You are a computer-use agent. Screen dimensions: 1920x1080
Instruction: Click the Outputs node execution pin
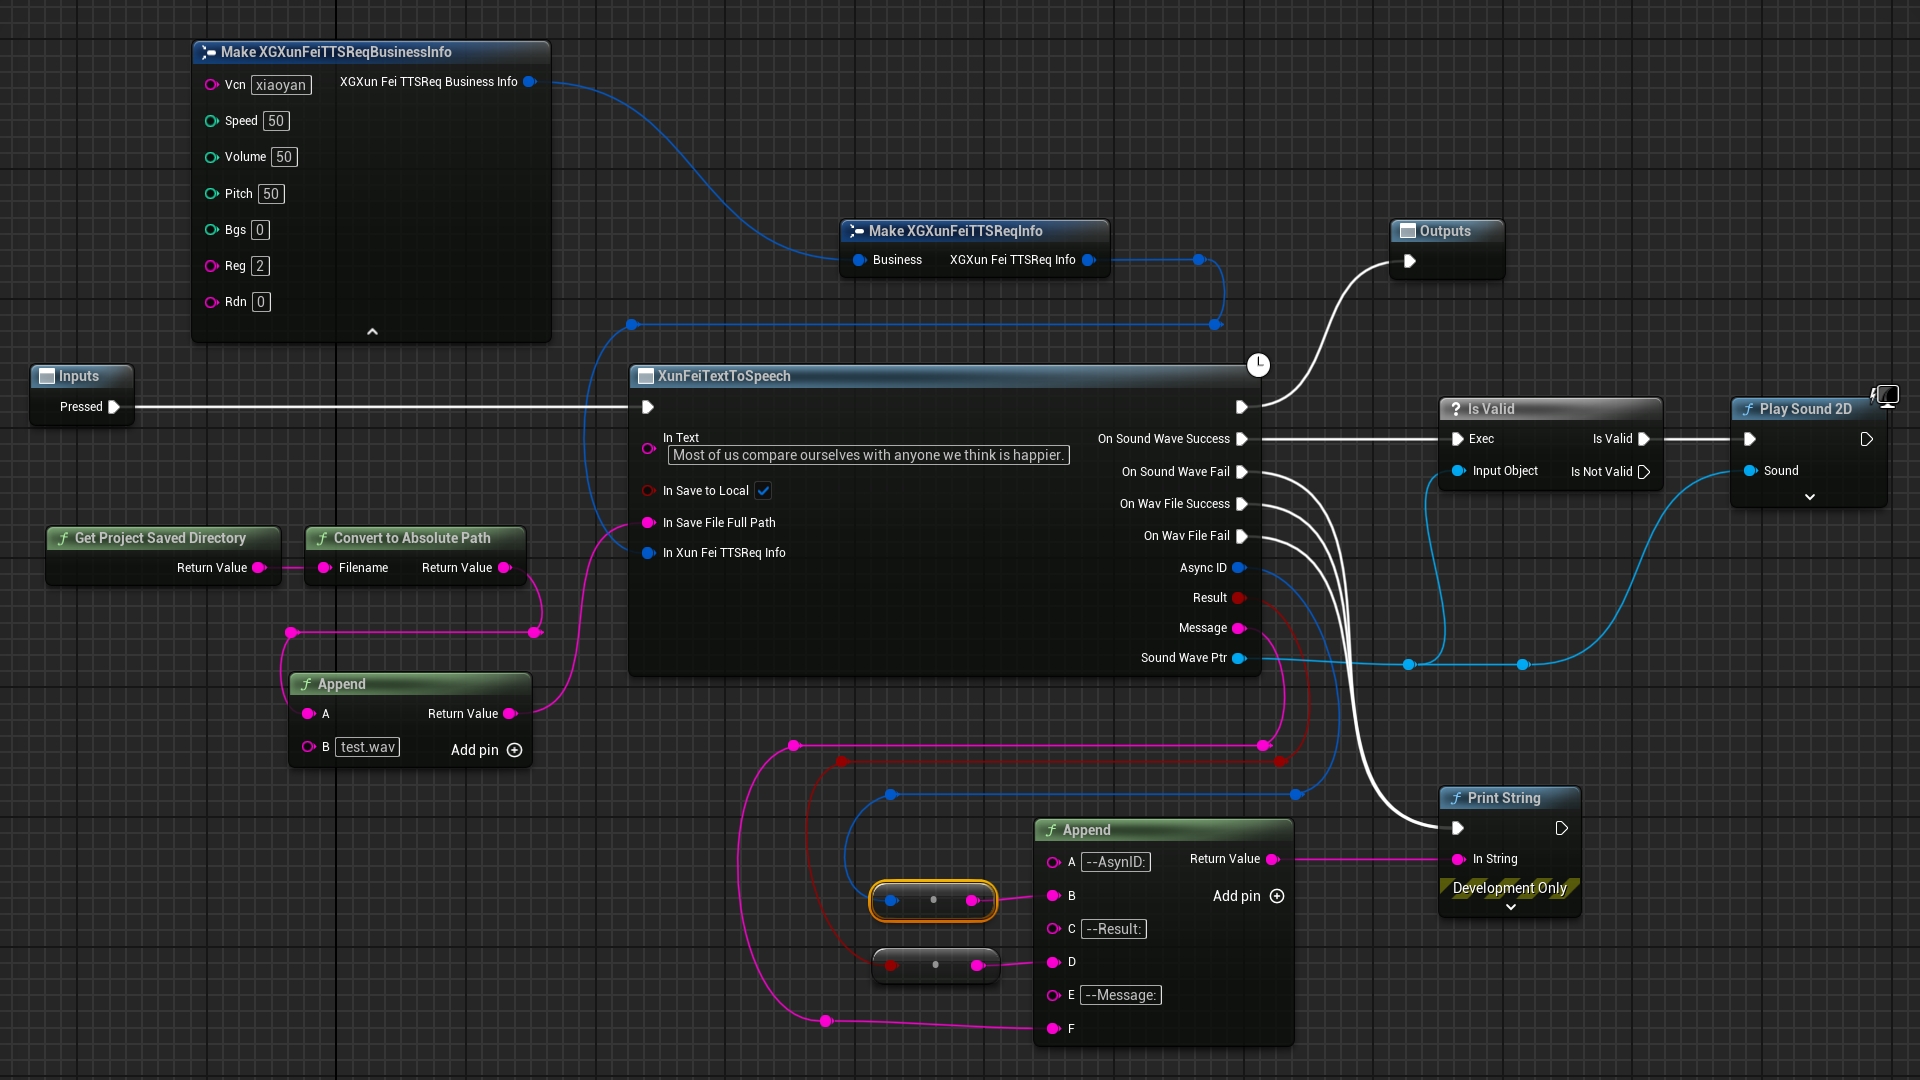pos(1409,261)
